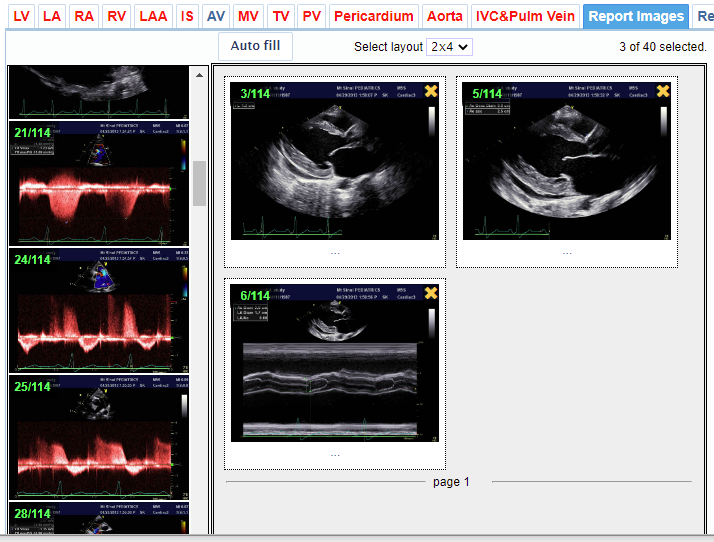
Task: Edit caption ellipsis under image 3/114
Action: pos(335,253)
